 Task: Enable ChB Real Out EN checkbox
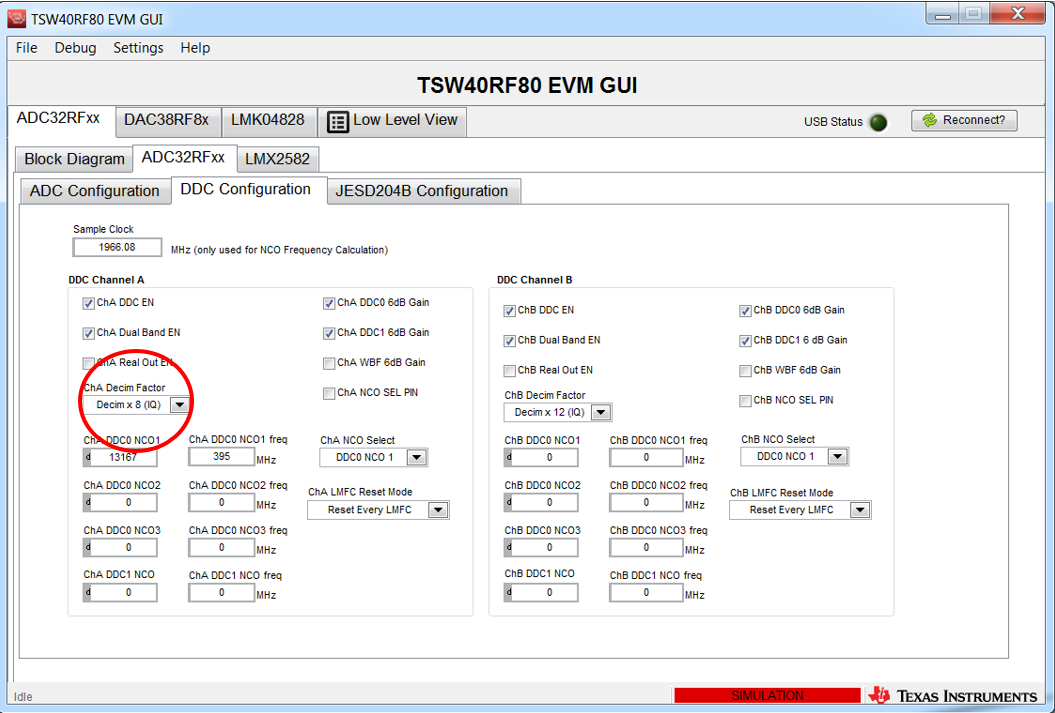tap(509, 371)
